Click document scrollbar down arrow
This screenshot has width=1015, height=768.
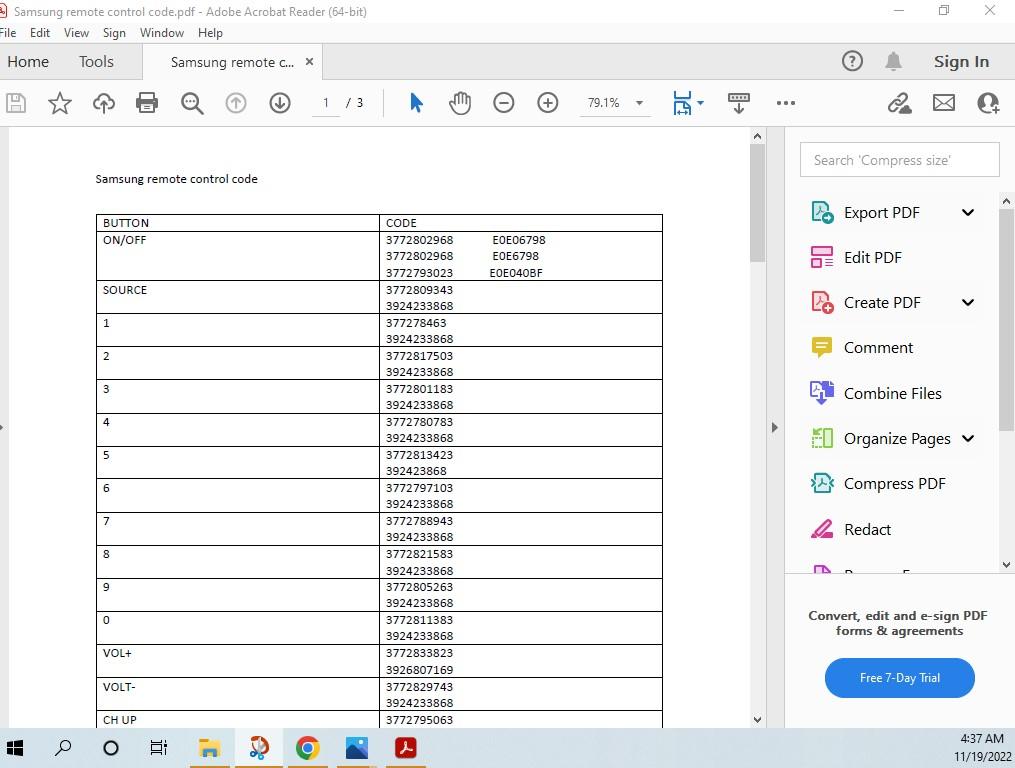click(x=757, y=719)
